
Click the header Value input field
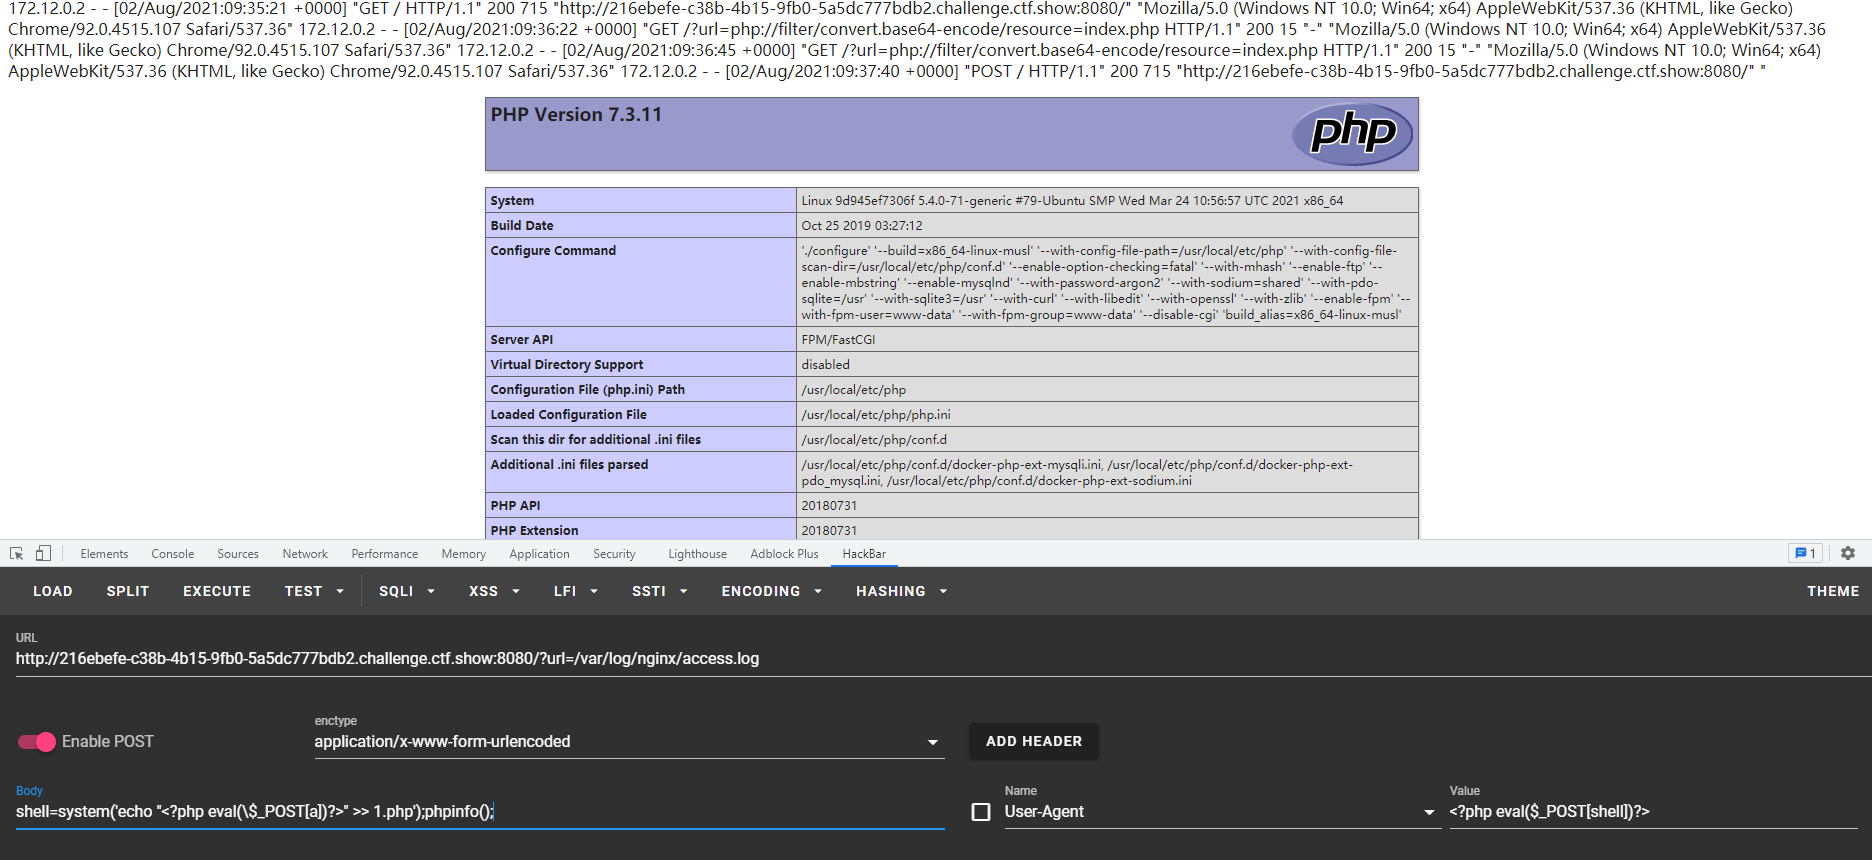tap(1653, 812)
